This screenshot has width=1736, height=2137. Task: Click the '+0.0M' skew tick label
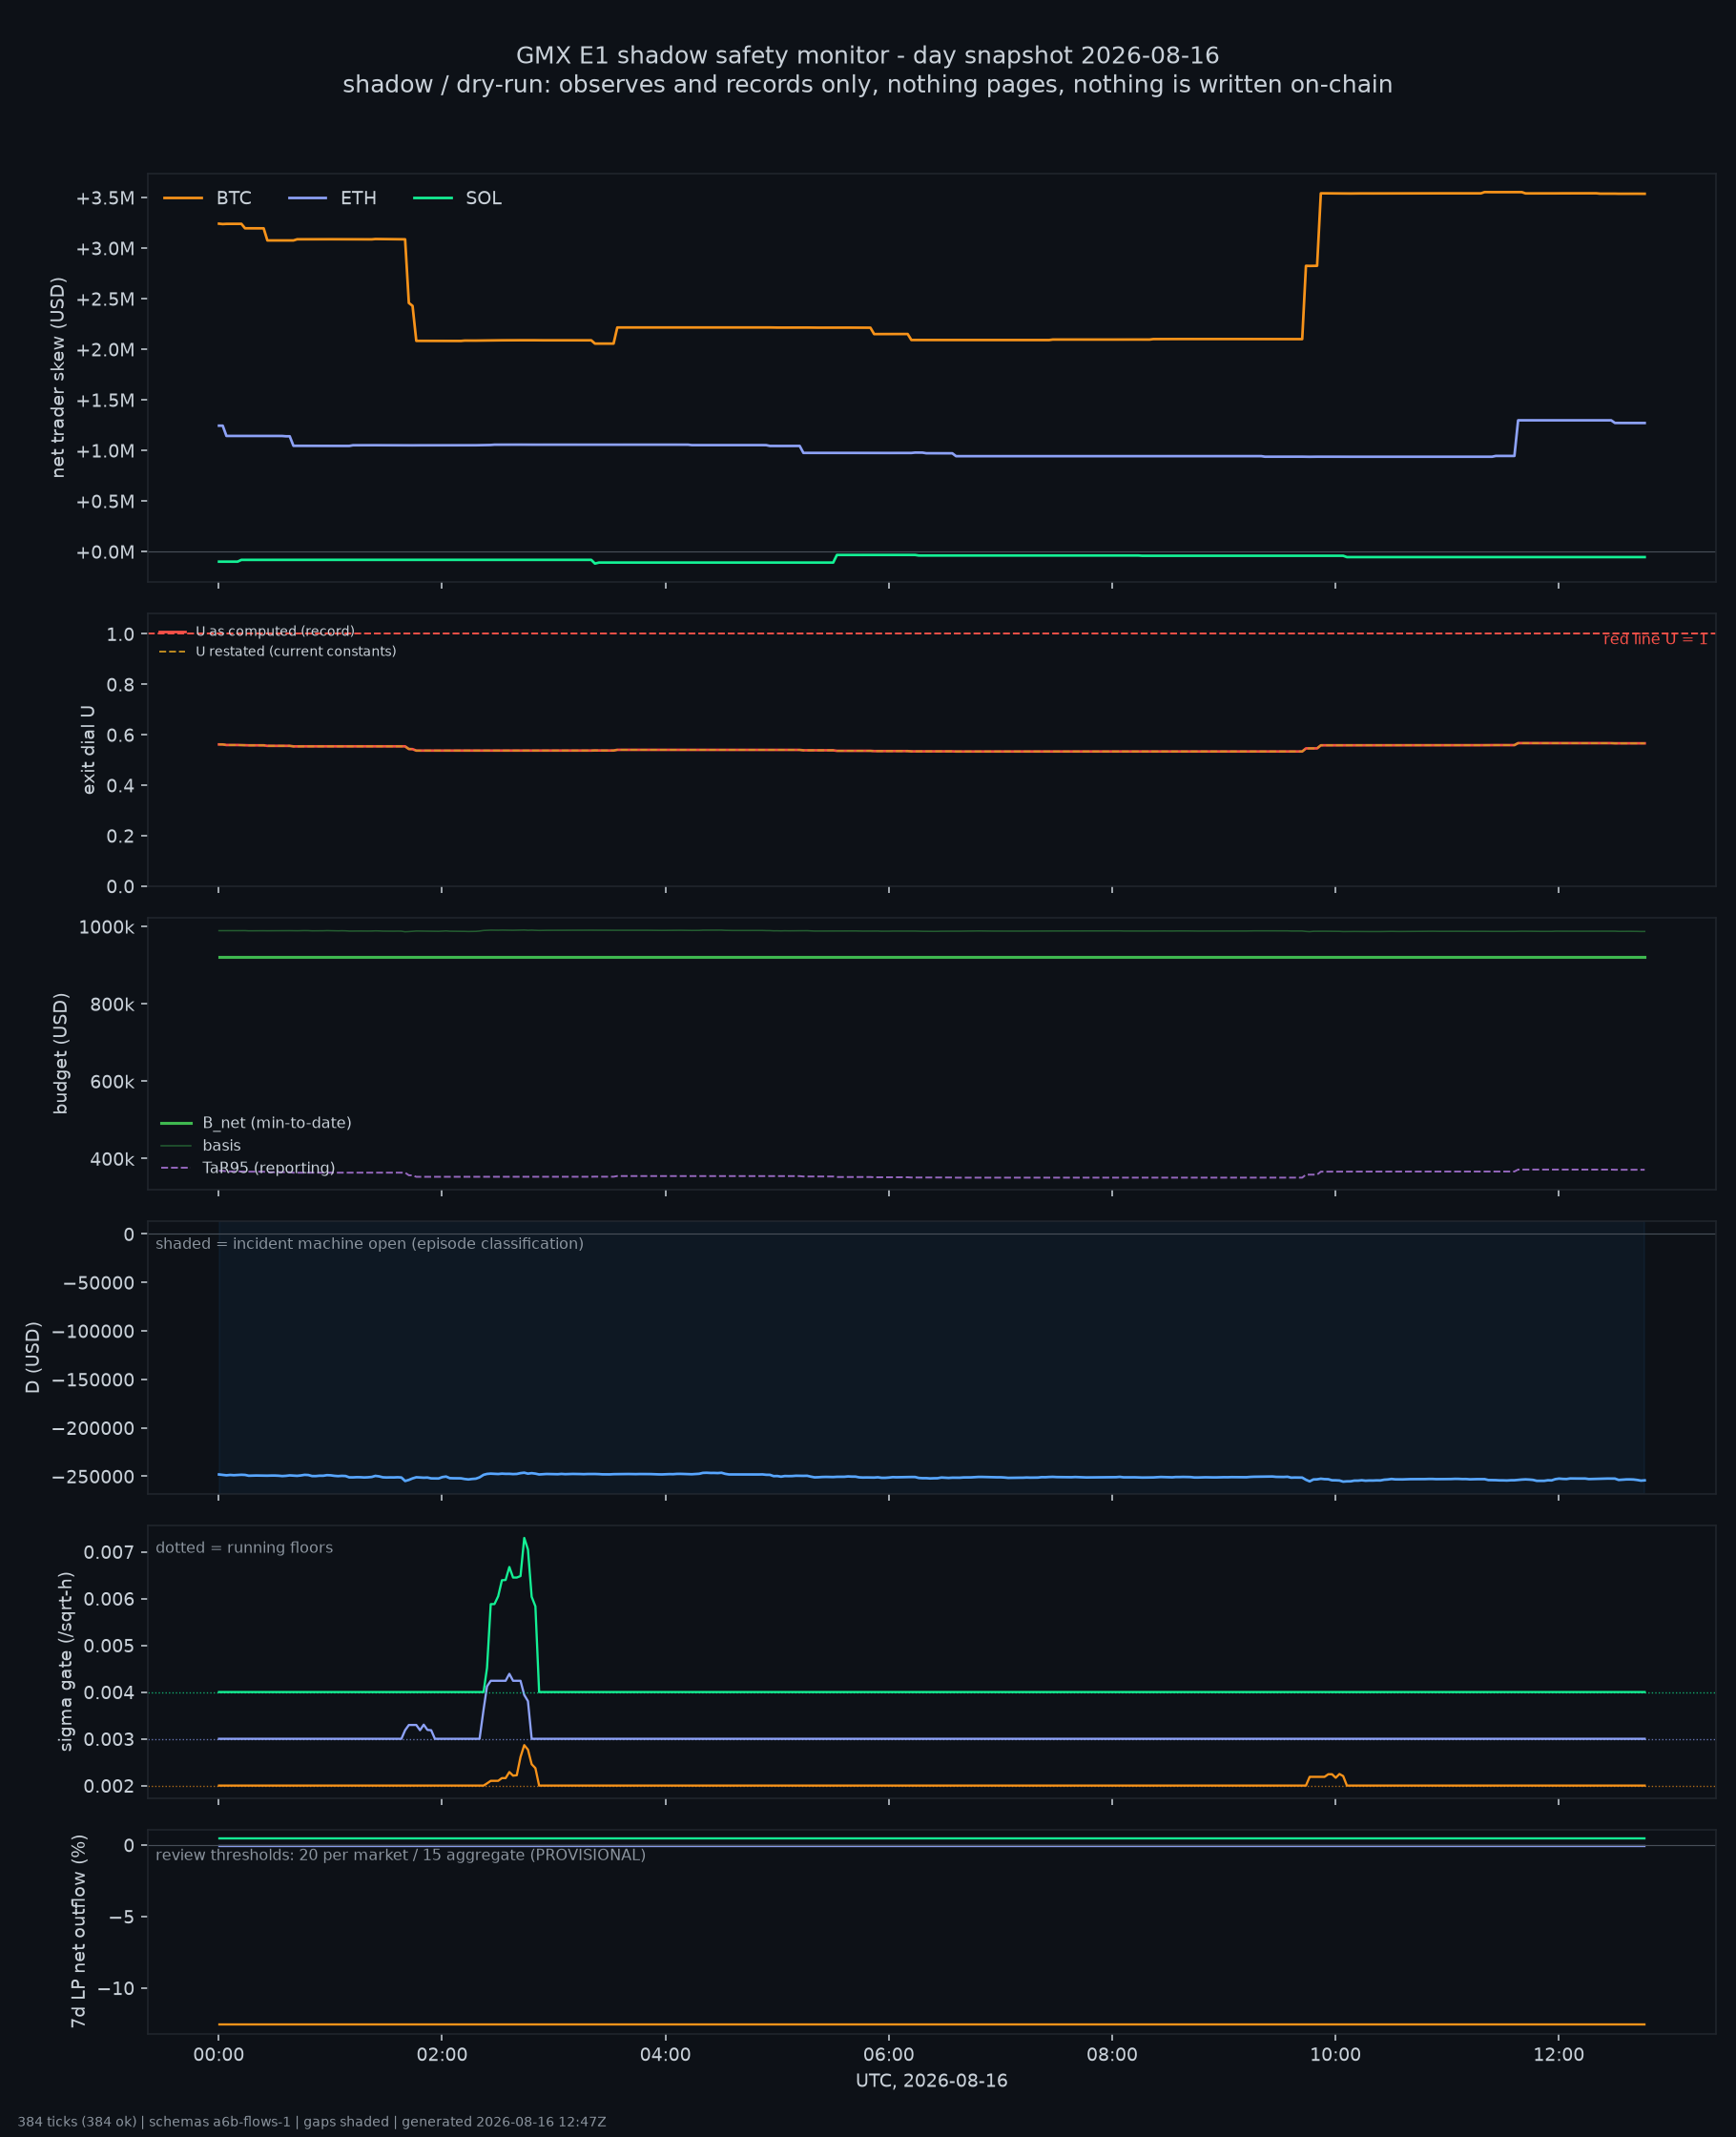click(105, 552)
